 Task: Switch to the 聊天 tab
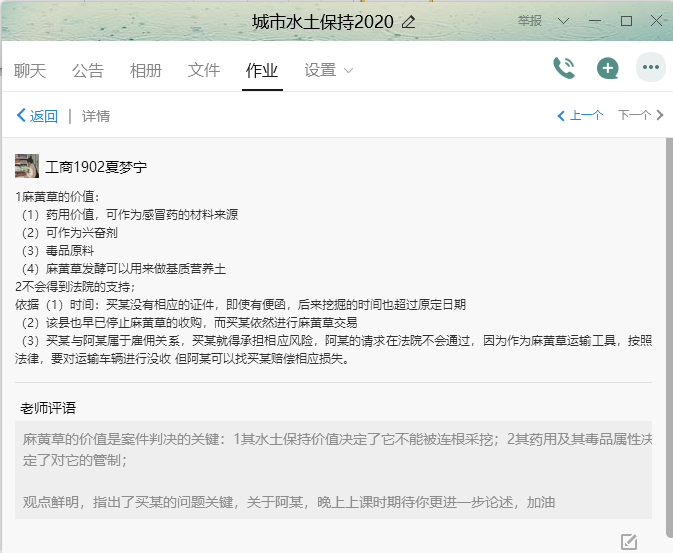coord(30,70)
